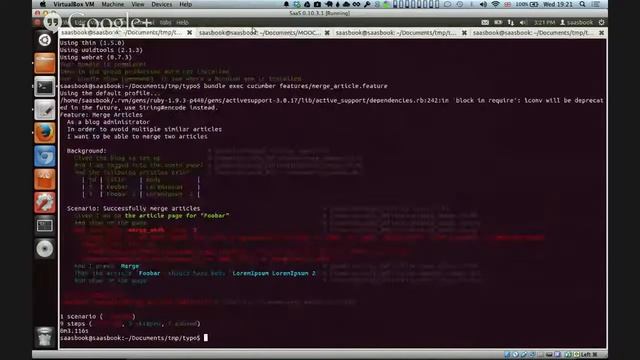
Task: Open Ubuntu sound volume indicator
Action: [523, 22]
